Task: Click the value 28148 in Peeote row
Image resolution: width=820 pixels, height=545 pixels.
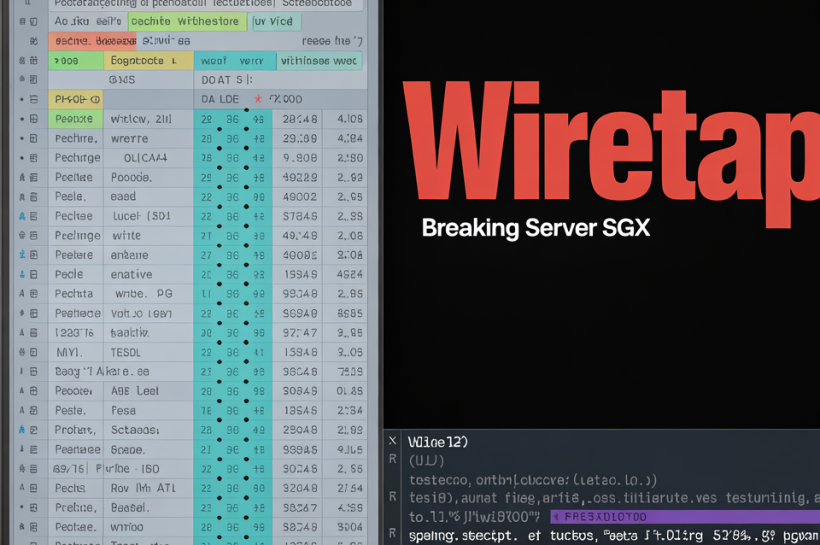Action: click(300, 119)
